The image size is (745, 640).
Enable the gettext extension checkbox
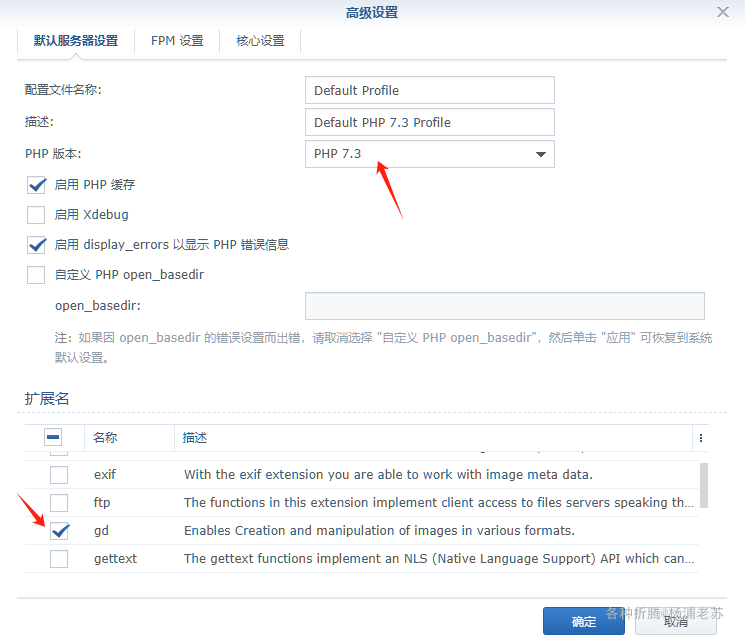click(x=59, y=559)
